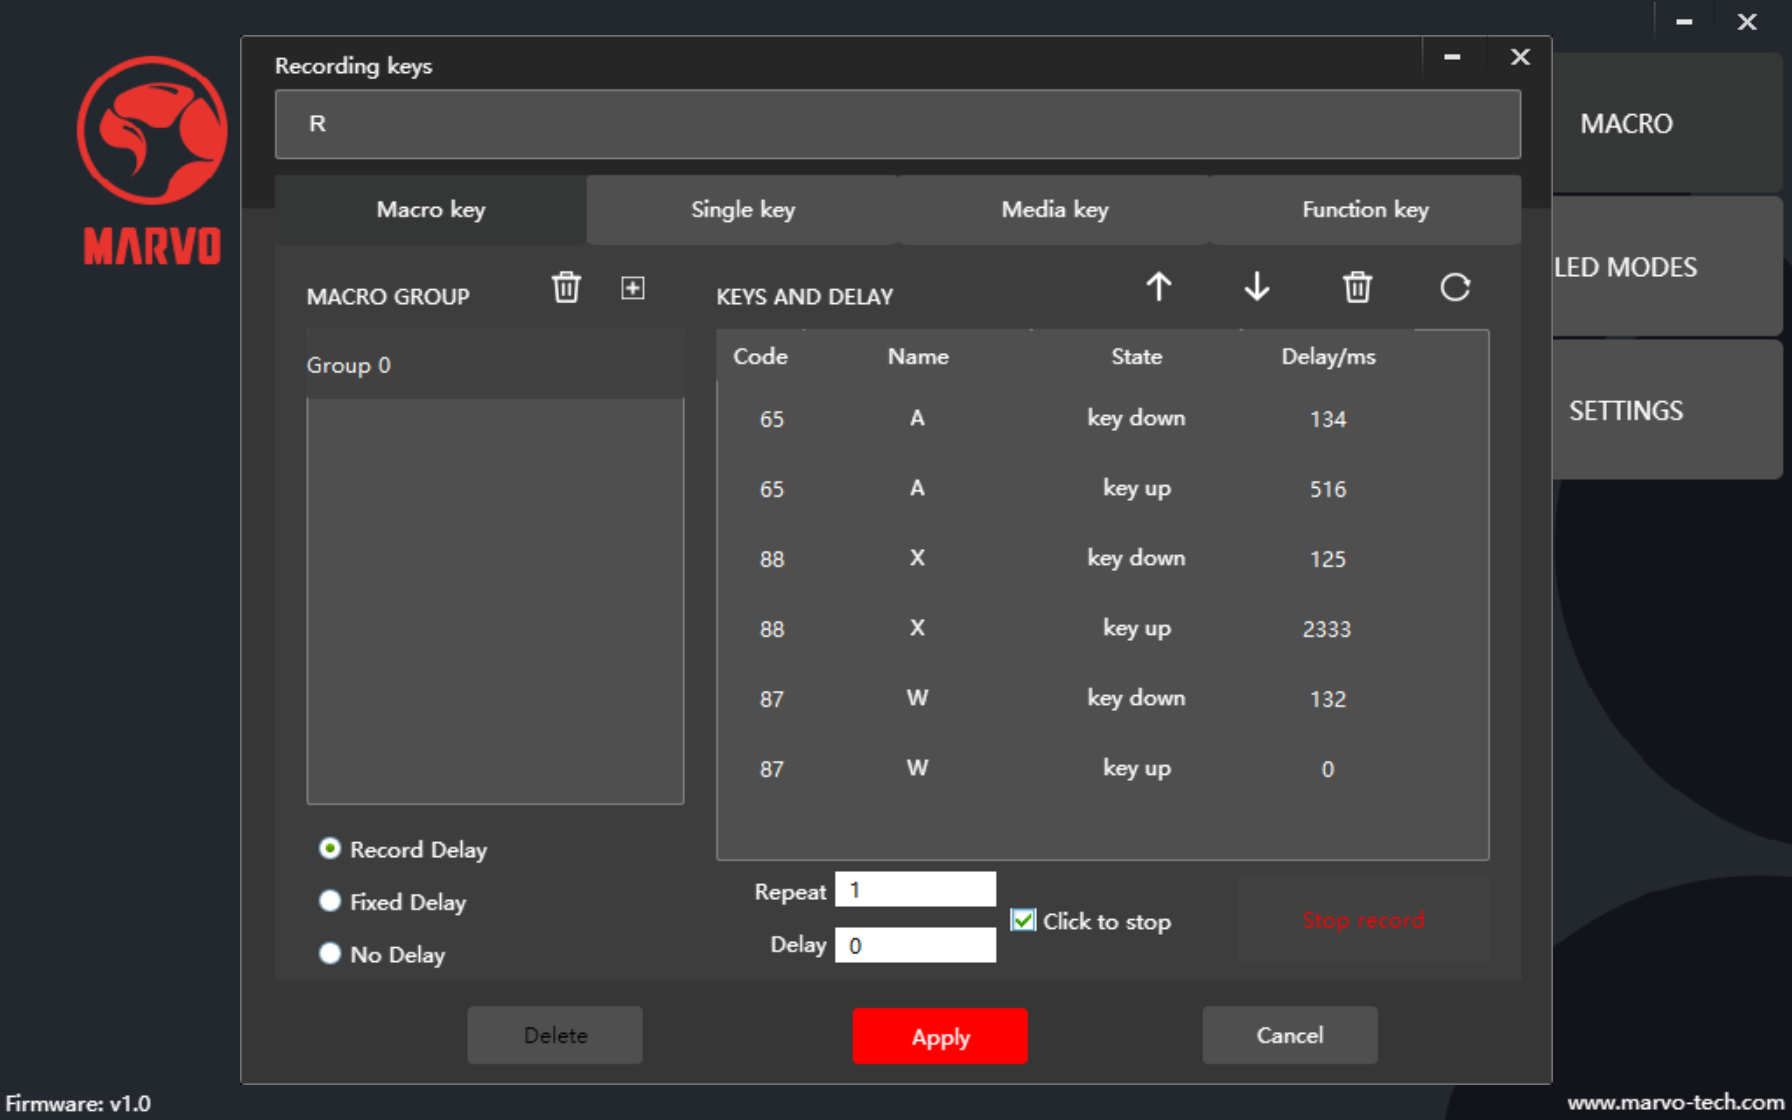The image size is (1792, 1120).
Task: Move selected key entry up
Action: (1158, 288)
